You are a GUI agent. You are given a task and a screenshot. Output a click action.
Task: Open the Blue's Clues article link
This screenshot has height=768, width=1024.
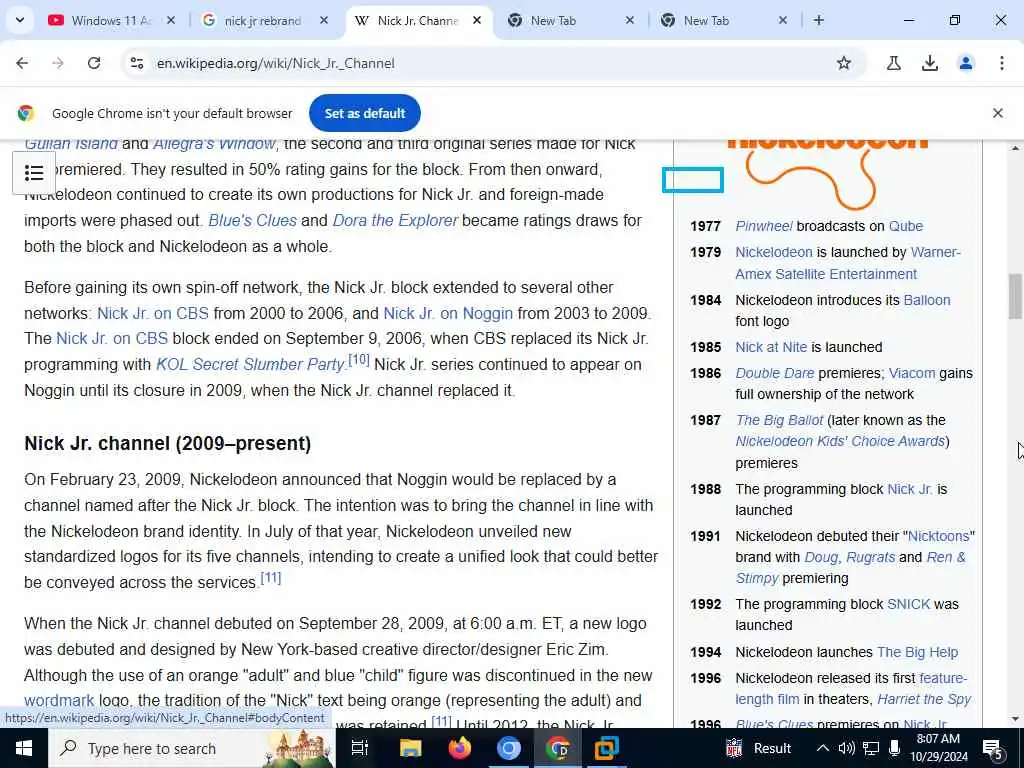253,221
